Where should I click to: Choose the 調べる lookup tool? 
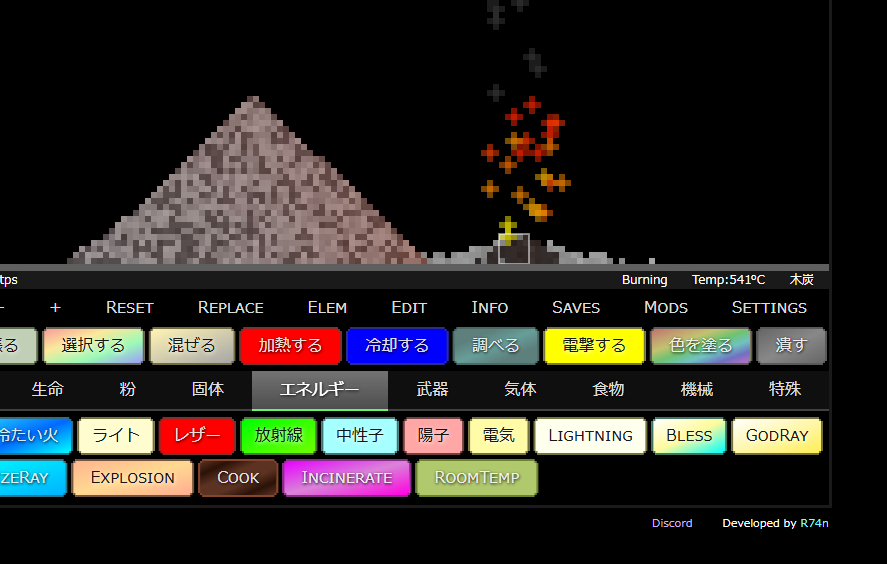pyautogui.click(x=496, y=346)
